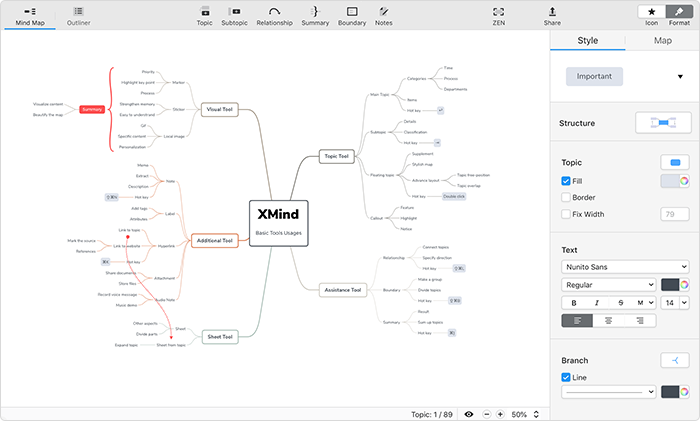The height and width of the screenshot is (421, 700).
Task: Select the Sheet Tool topic
Action: point(220,337)
